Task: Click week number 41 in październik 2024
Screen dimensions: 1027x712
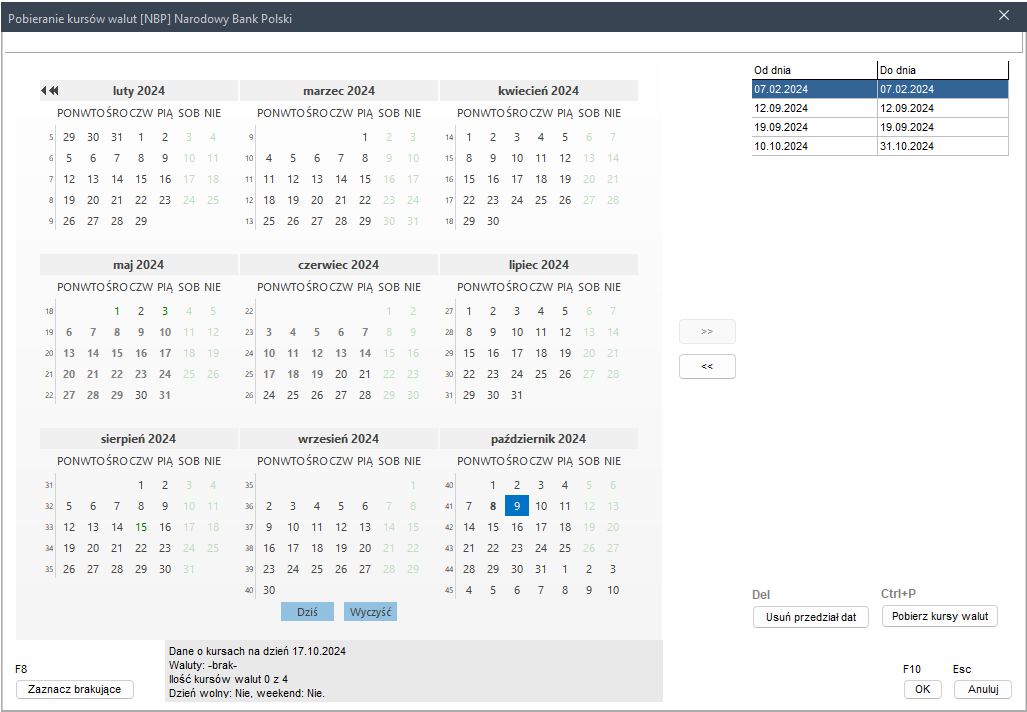Action: (449, 506)
